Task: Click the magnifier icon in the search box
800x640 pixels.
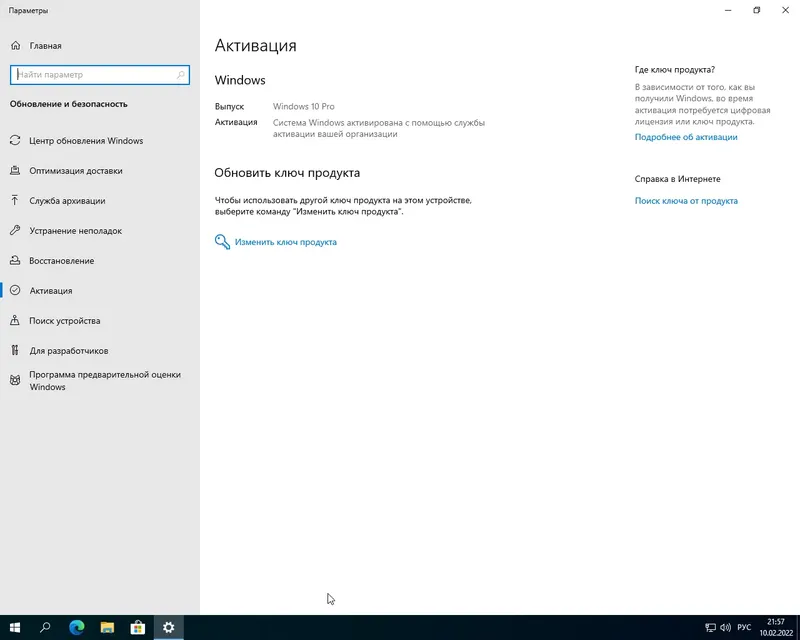Action: [181, 75]
